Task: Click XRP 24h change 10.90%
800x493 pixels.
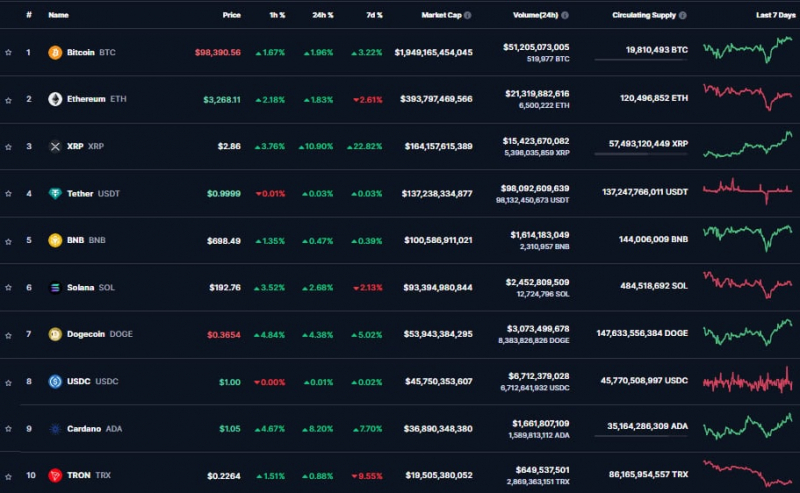Action: click(x=316, y=146)
